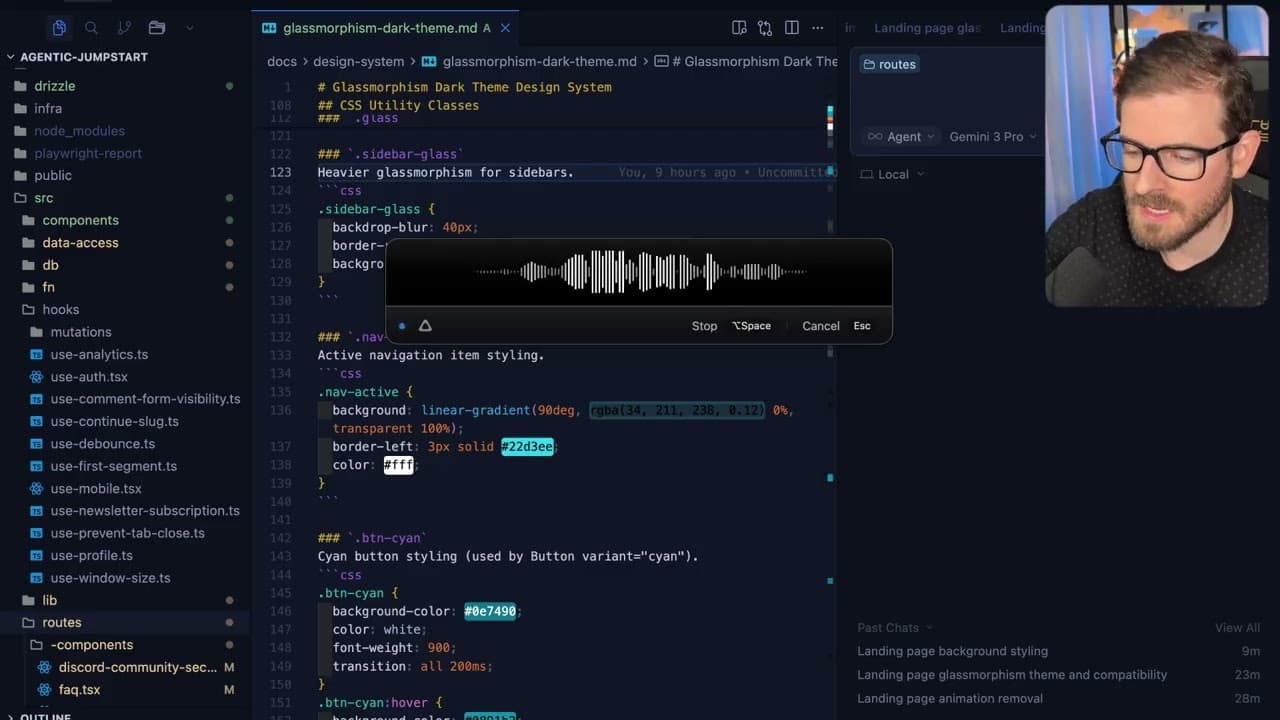Select the Landing page glas chat tab
The width and height of the screenshot is (1280, 720).
click(x=927, y=27)
